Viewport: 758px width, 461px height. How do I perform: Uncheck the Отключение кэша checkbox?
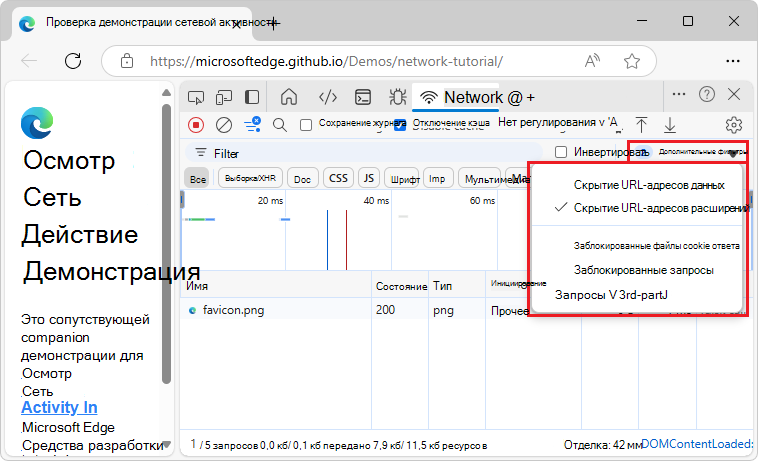coord(400,125)
